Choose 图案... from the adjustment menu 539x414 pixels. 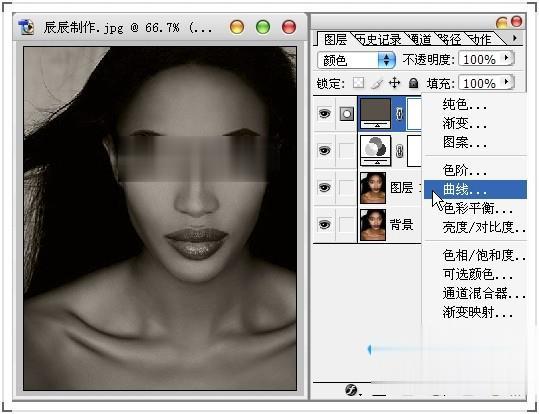click(x=464, y=142)
